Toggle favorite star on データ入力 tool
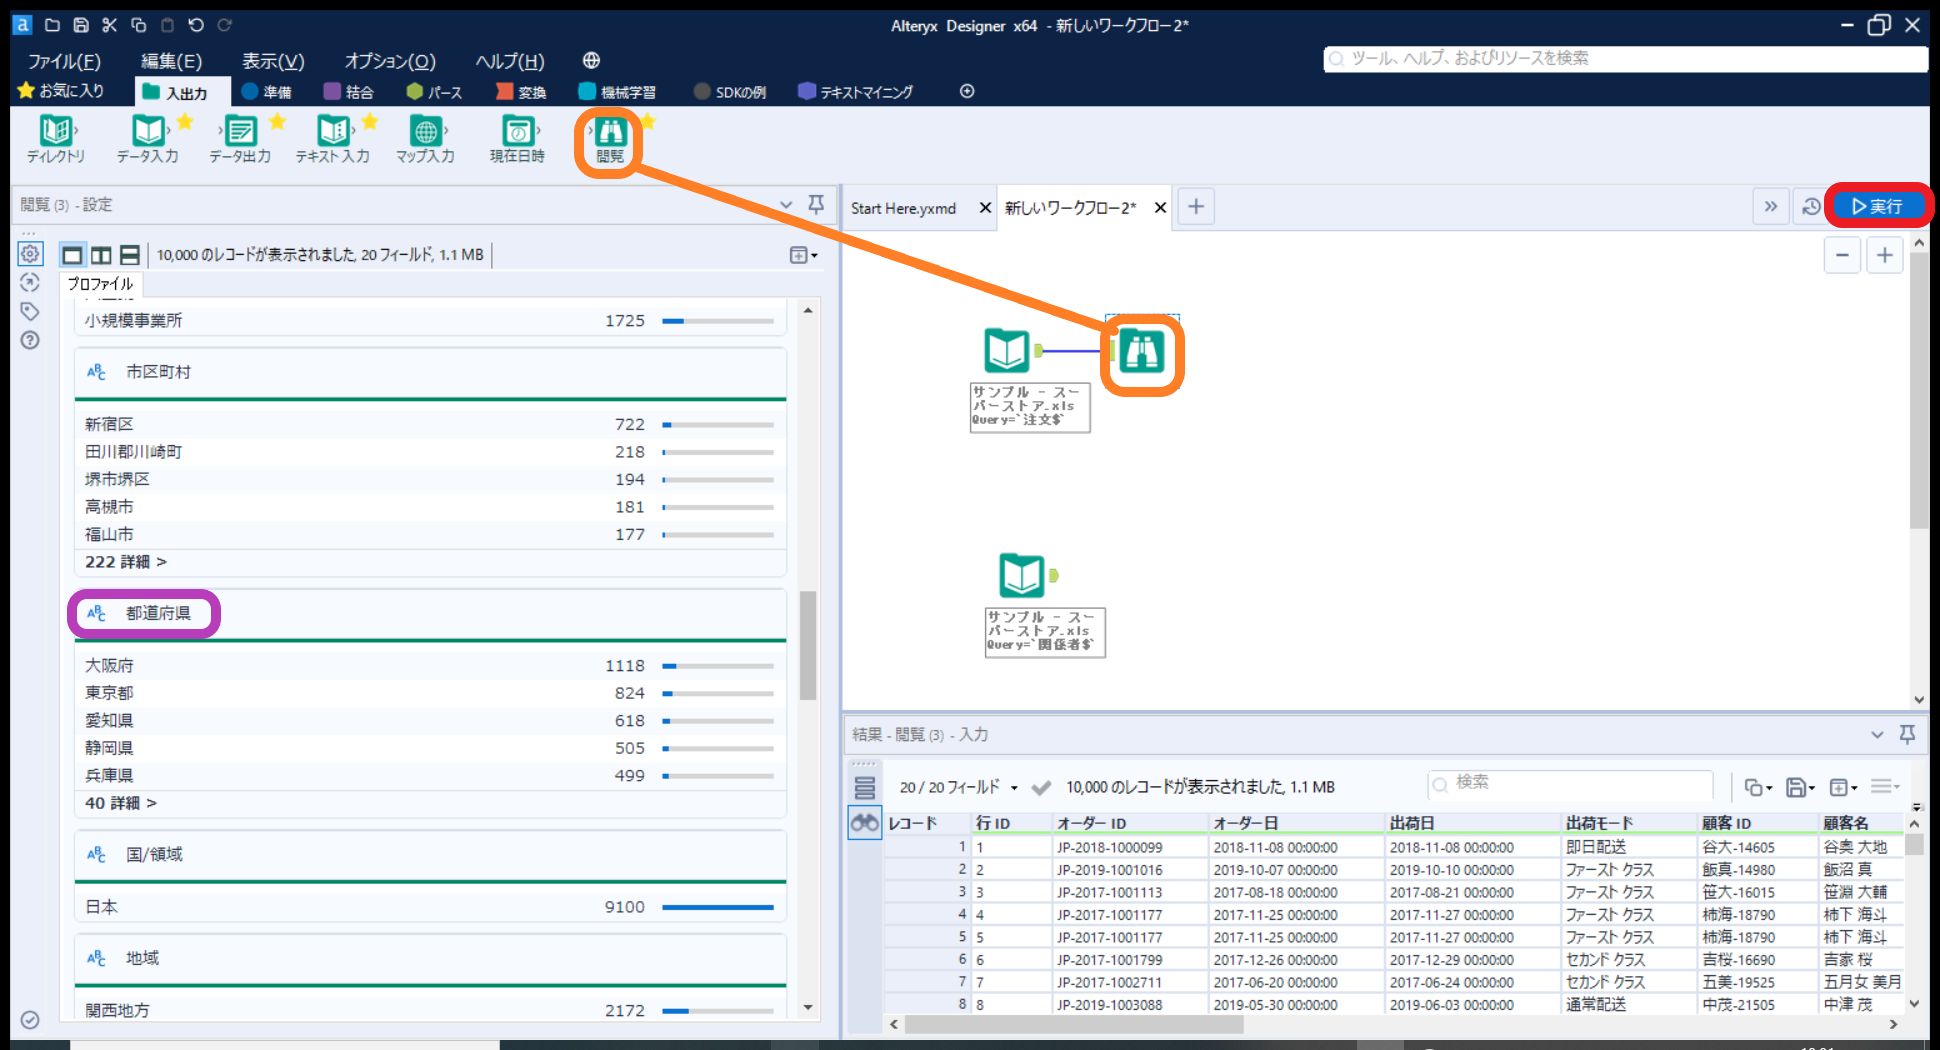 click(185, 121)
